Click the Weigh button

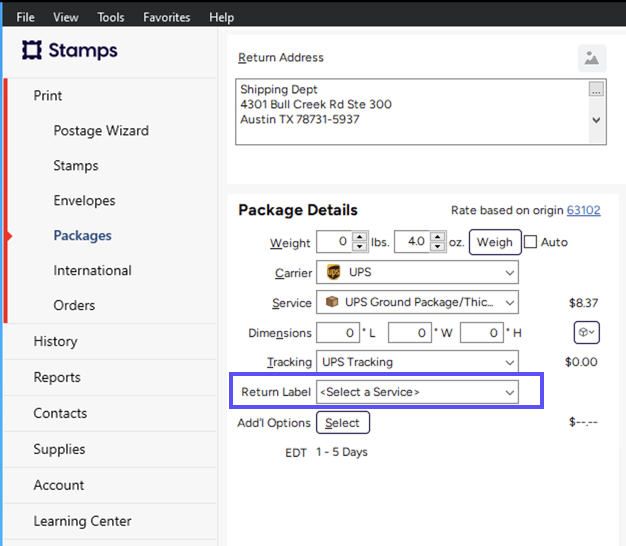(495, 242)
